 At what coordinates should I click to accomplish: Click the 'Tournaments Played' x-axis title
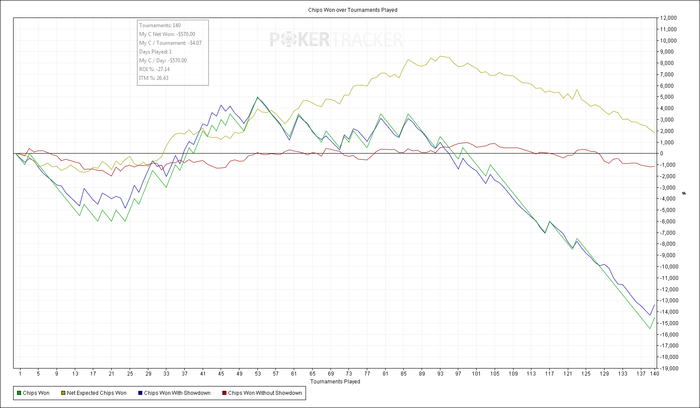point(335,382)
